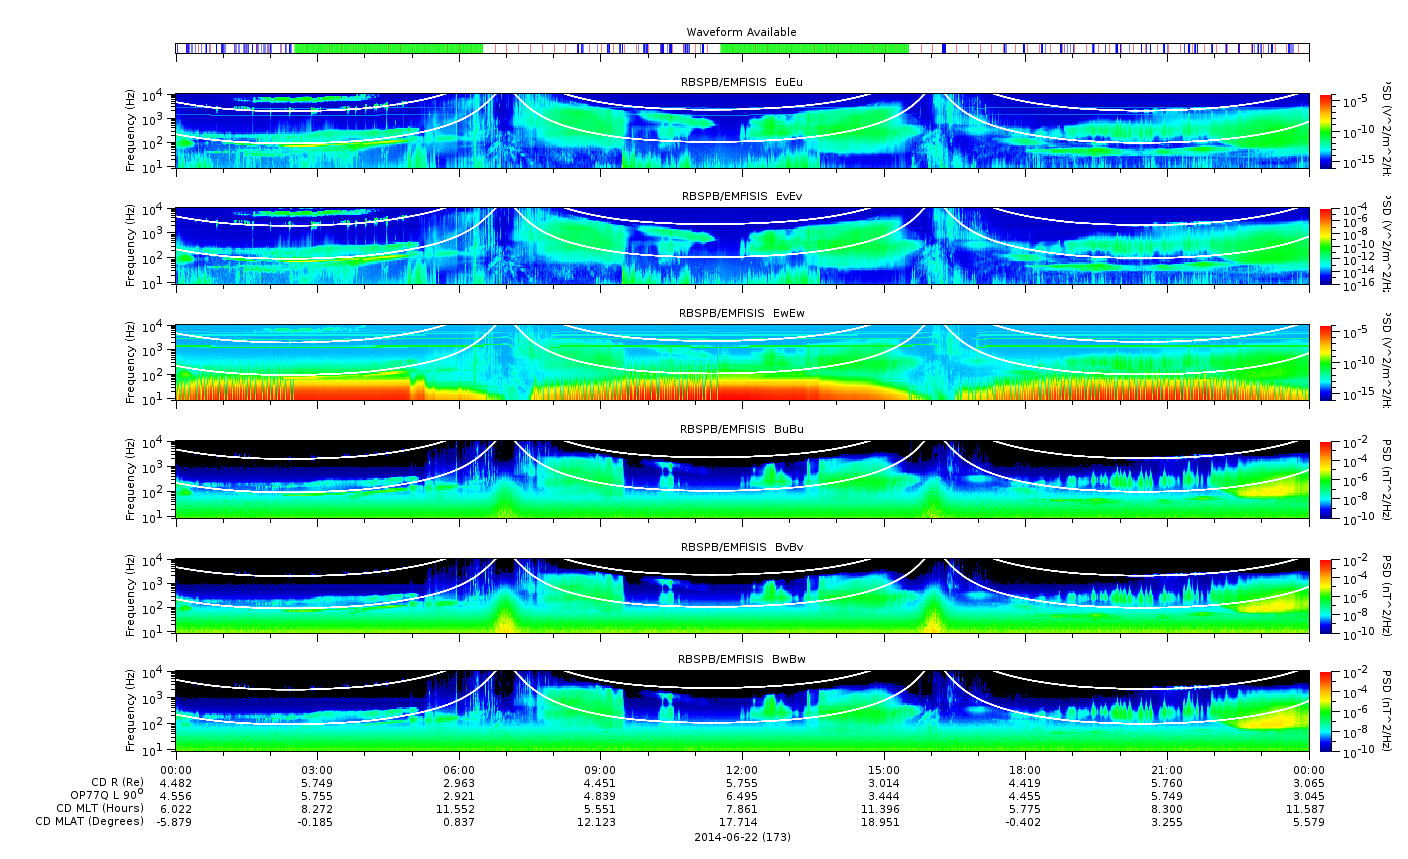Image resolution: width=1408 pixels, height=859 pixels.
Task: Select the "Waveform Available" title
Action: coord(741,32)
